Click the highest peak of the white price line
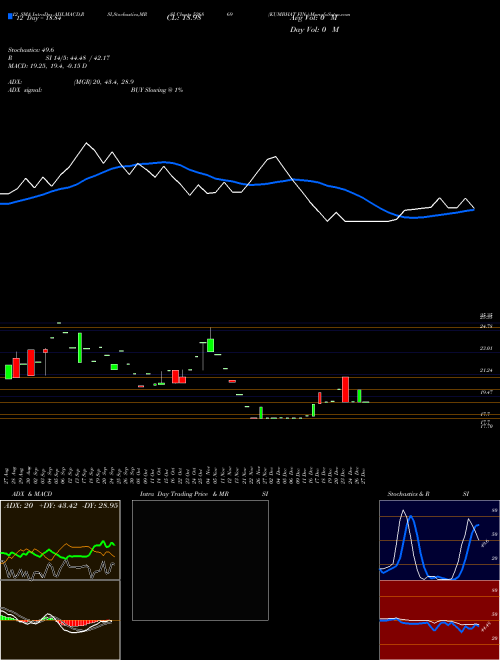The height and width of the screenshot is (660, 500). coord(87,143)
